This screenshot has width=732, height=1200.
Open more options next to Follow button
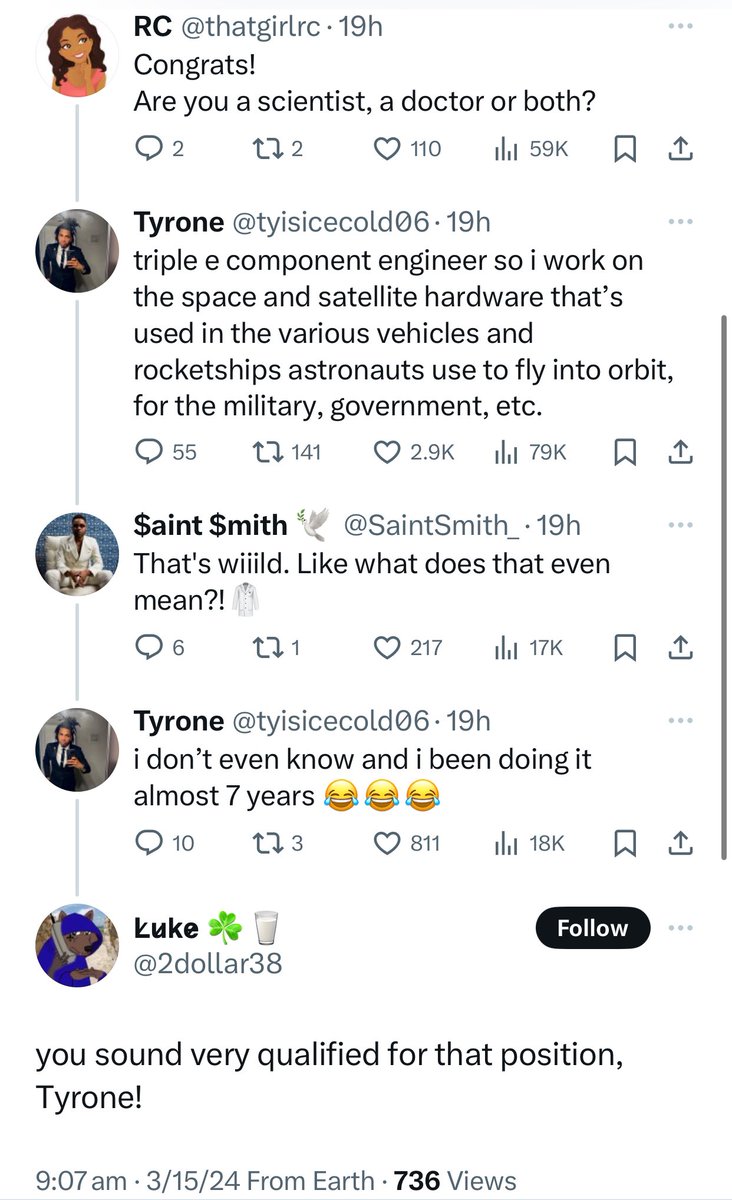[680, 928]
